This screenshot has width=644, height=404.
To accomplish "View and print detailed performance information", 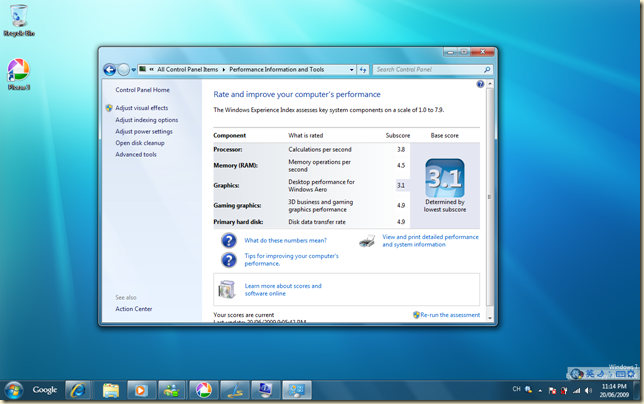I will tap(430, 241).
